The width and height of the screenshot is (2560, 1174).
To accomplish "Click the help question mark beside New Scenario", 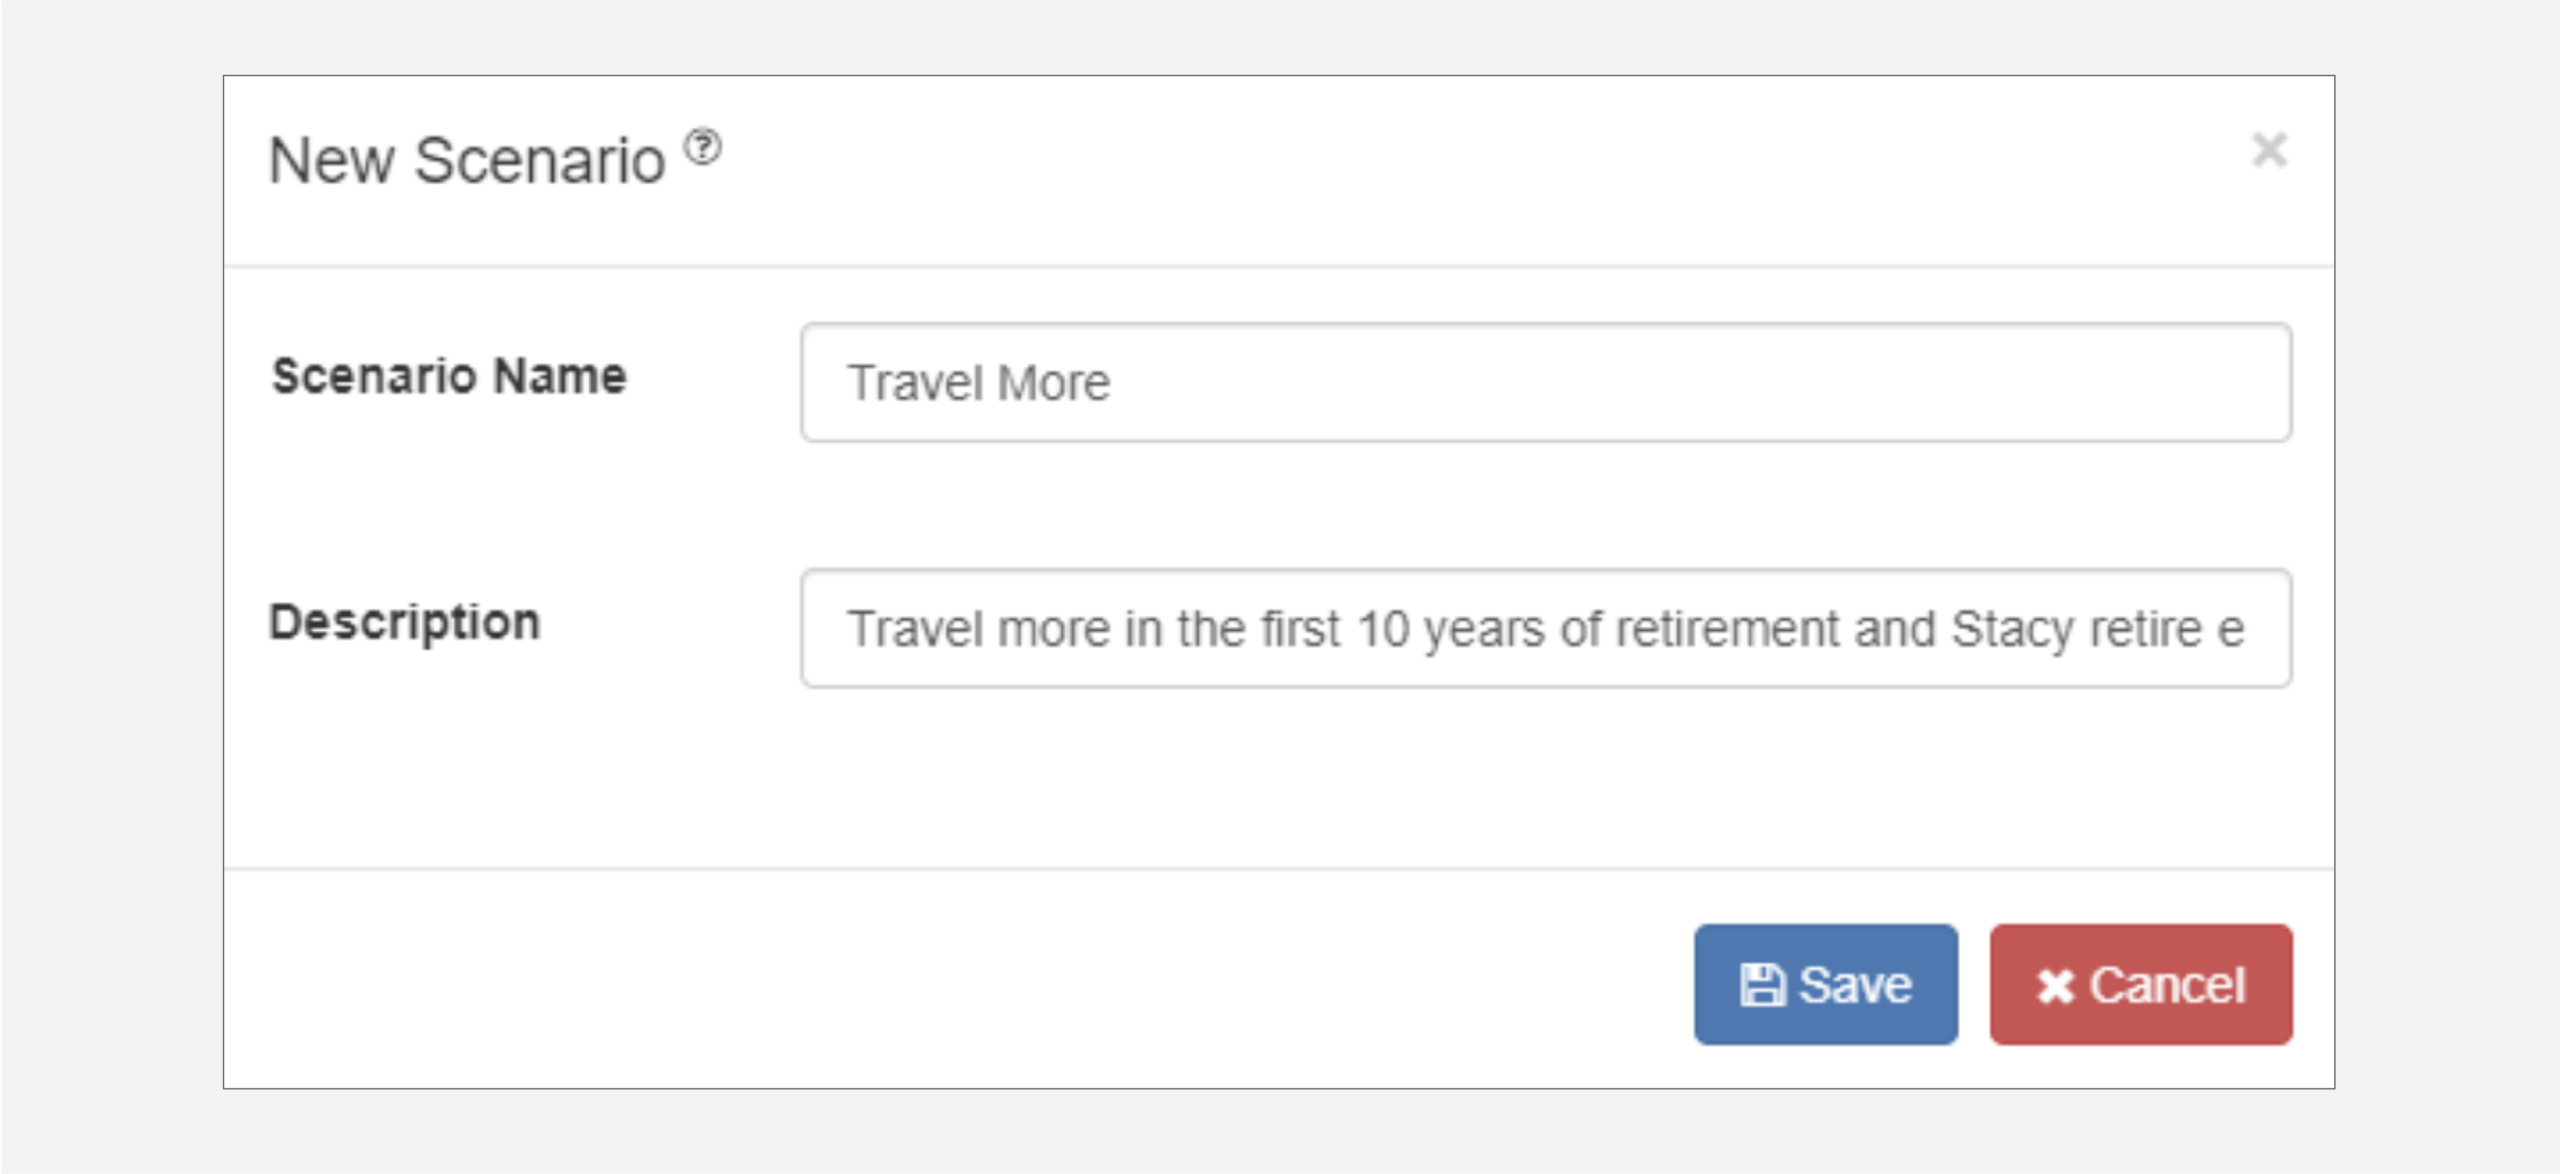I will pyautogui.click(x=703, y=147).
